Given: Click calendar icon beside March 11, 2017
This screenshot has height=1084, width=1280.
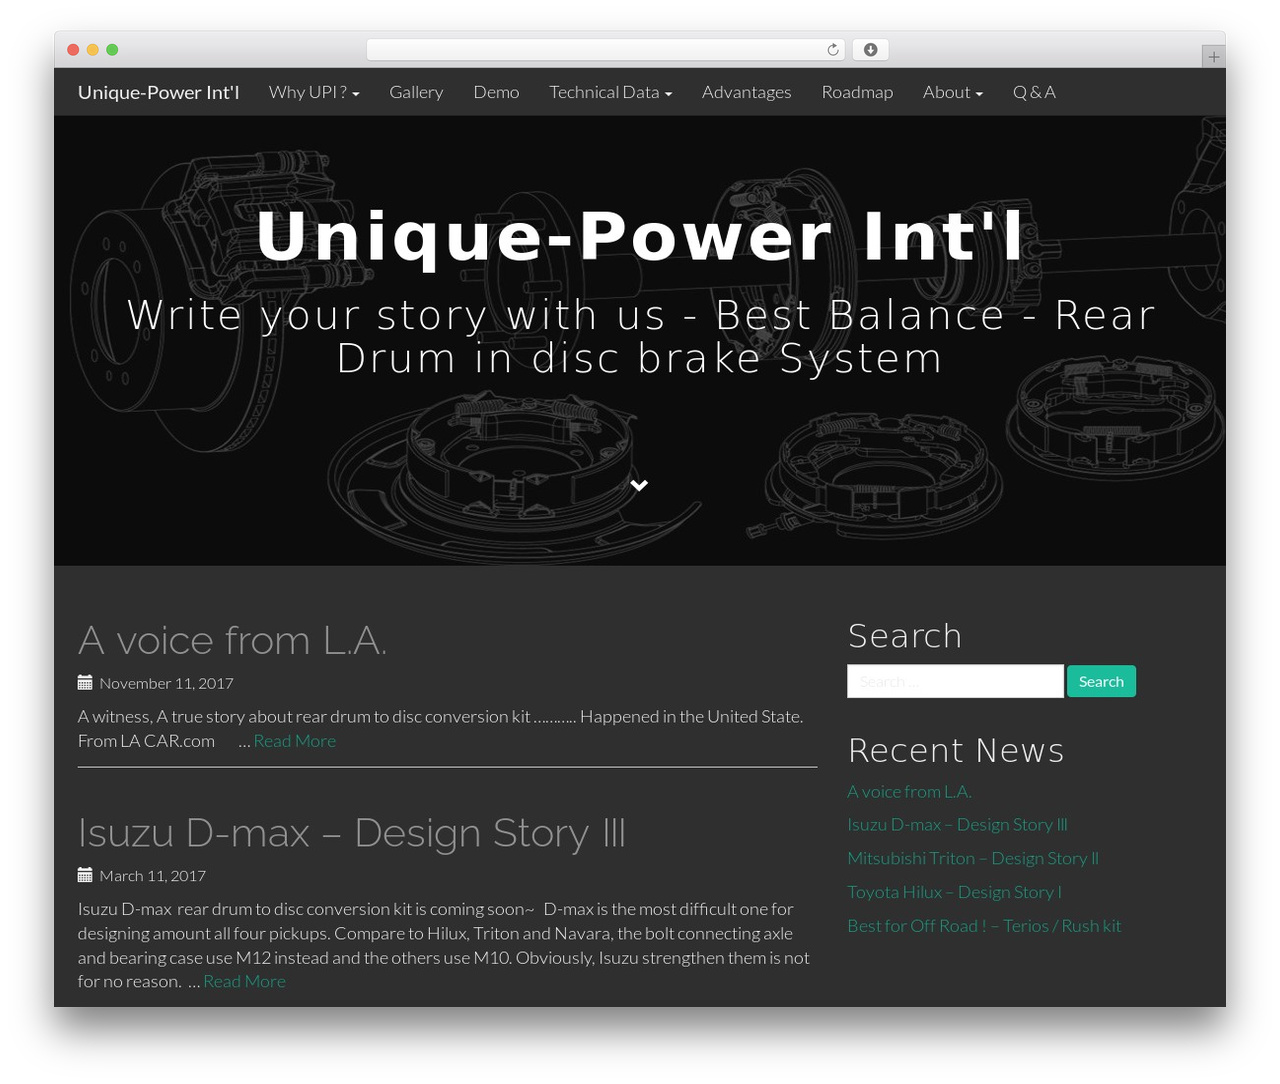Looking at the screenshot, I should pyautogui.click(x=85, y=875).
